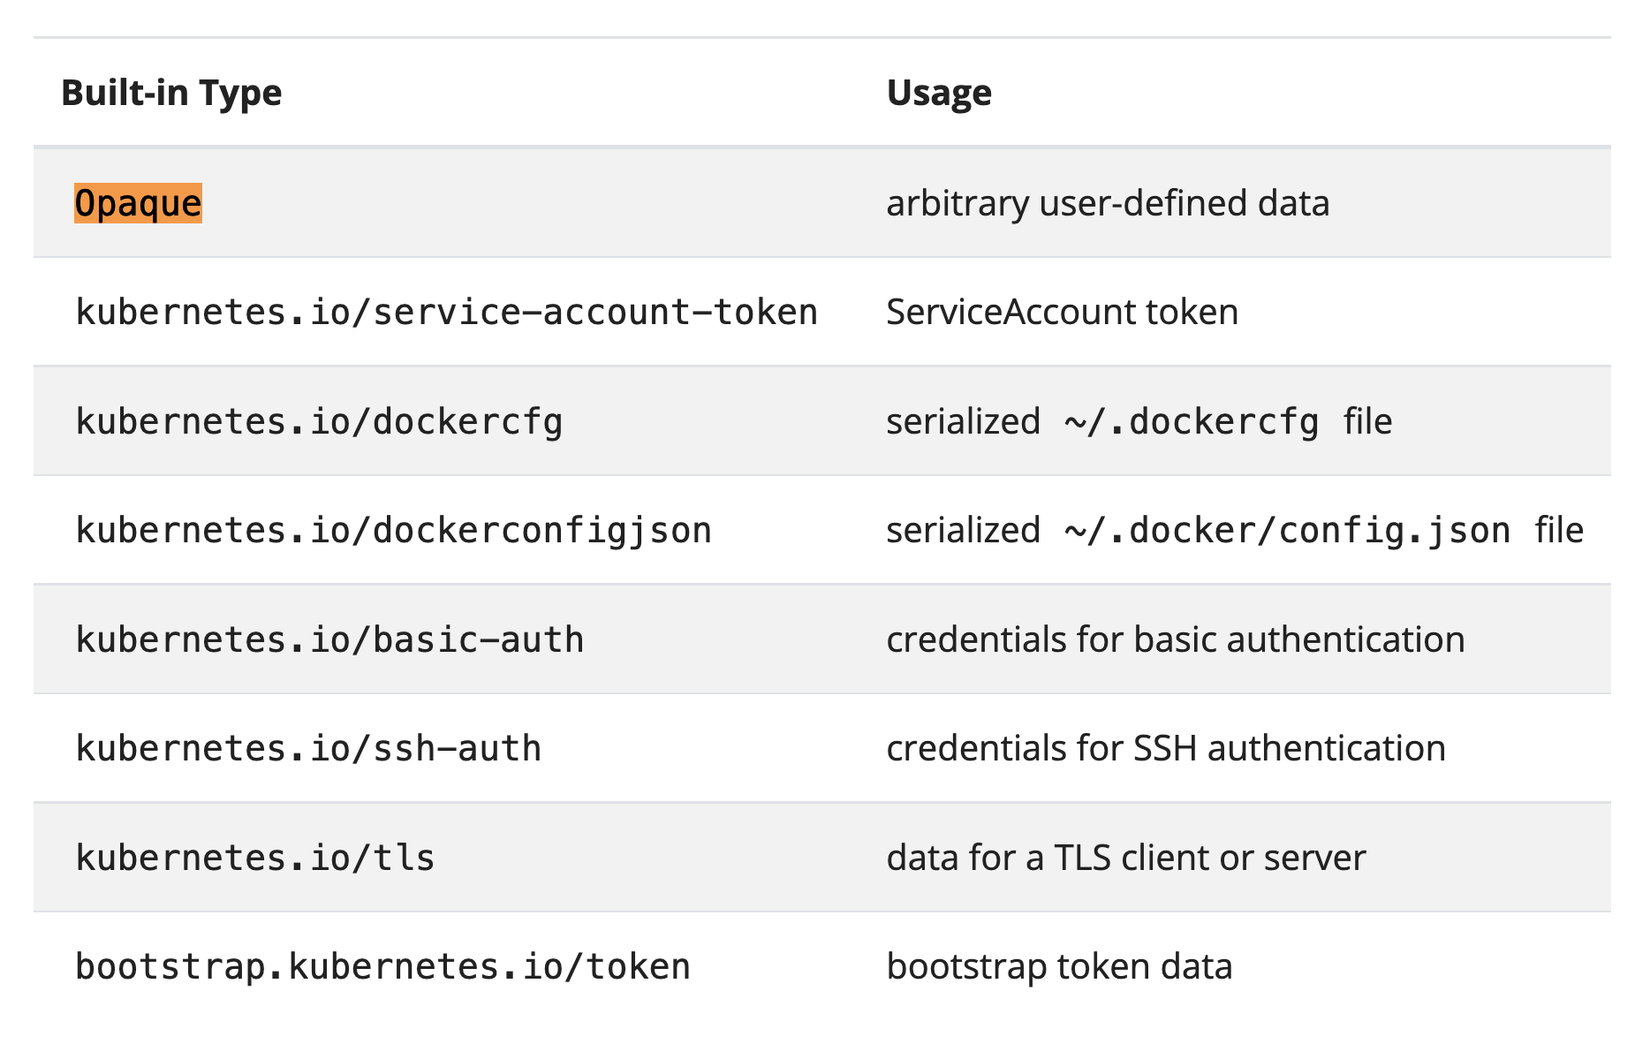Click "arbitrary user-defined data" usage text

click(x=1107, y=203)
